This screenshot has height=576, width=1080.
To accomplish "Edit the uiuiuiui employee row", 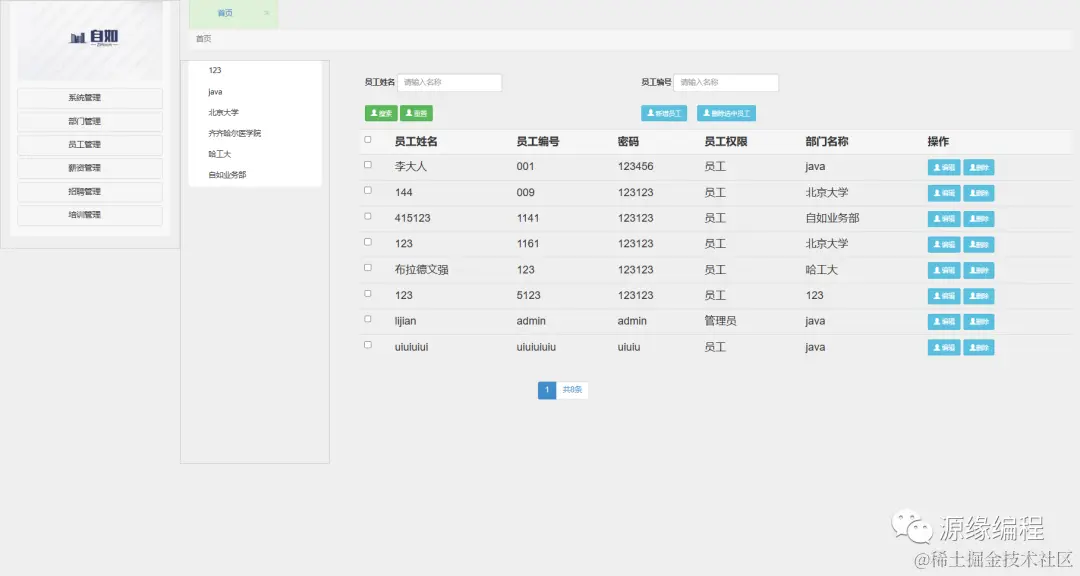I will click(944, 347).
